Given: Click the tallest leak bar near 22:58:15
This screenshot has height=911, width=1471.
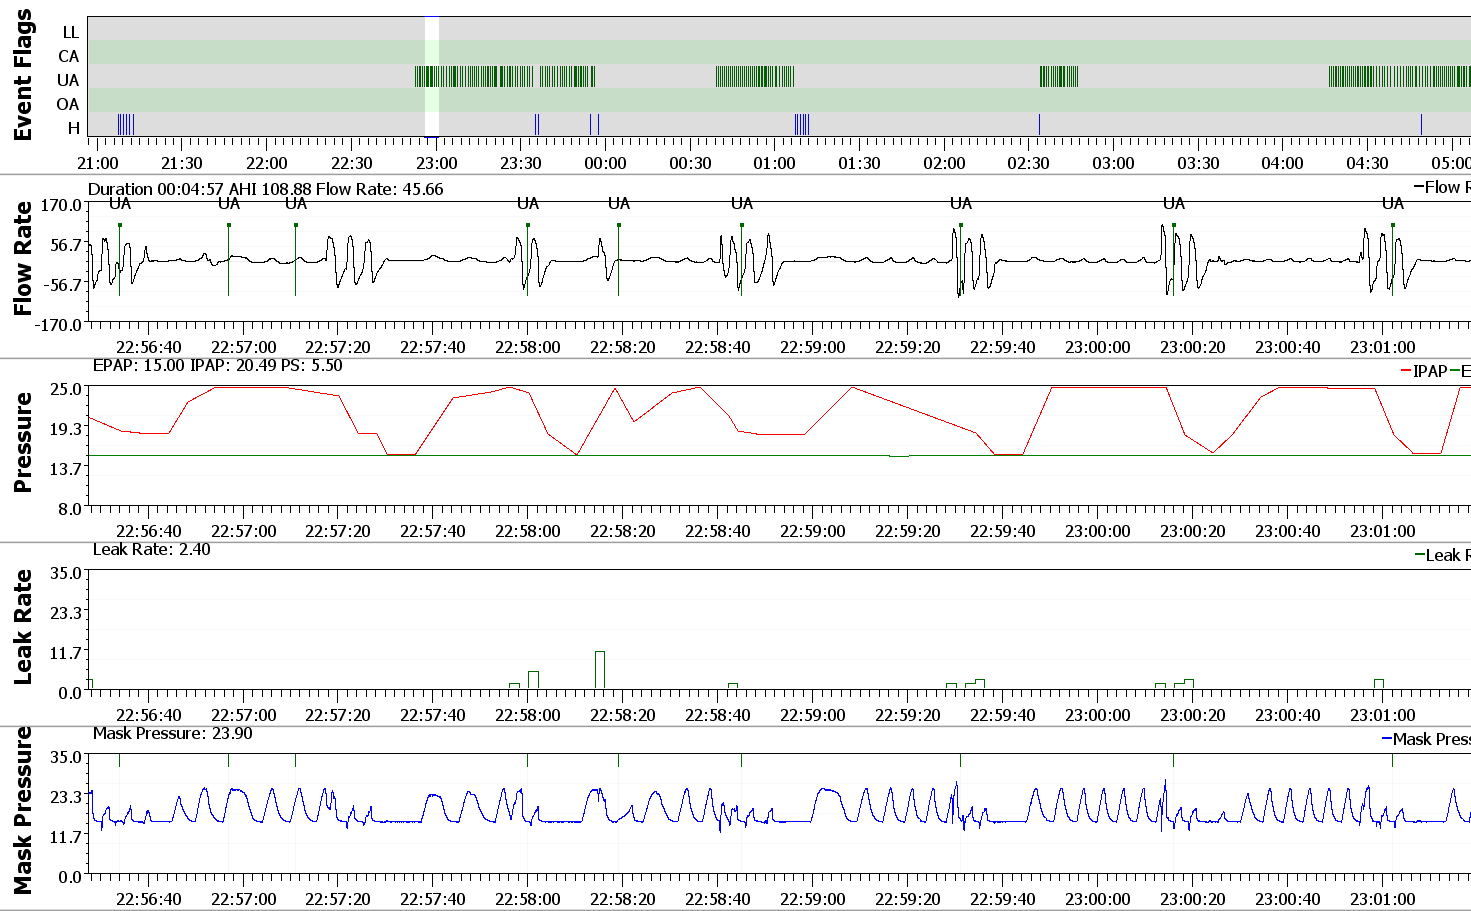Looking at the screenshot, I should click(x=600, y=670).
